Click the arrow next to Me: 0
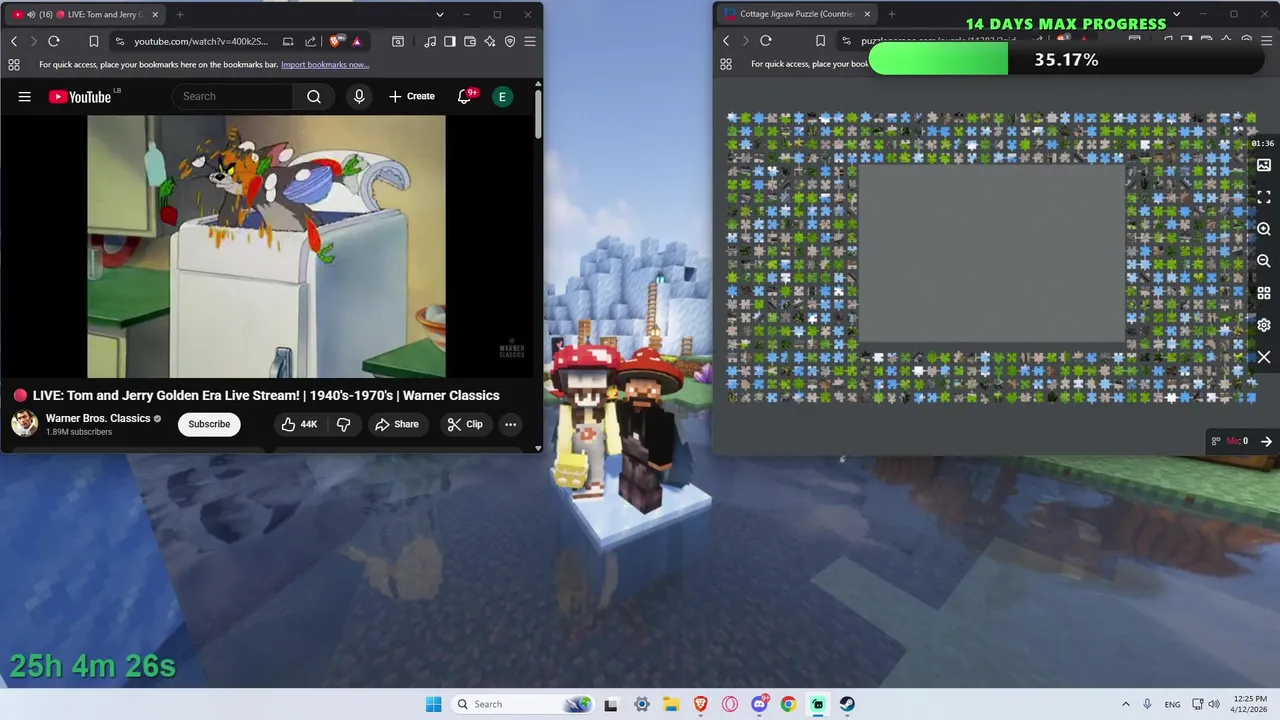The image size is (1280, 720). (x=1266, y=441)
